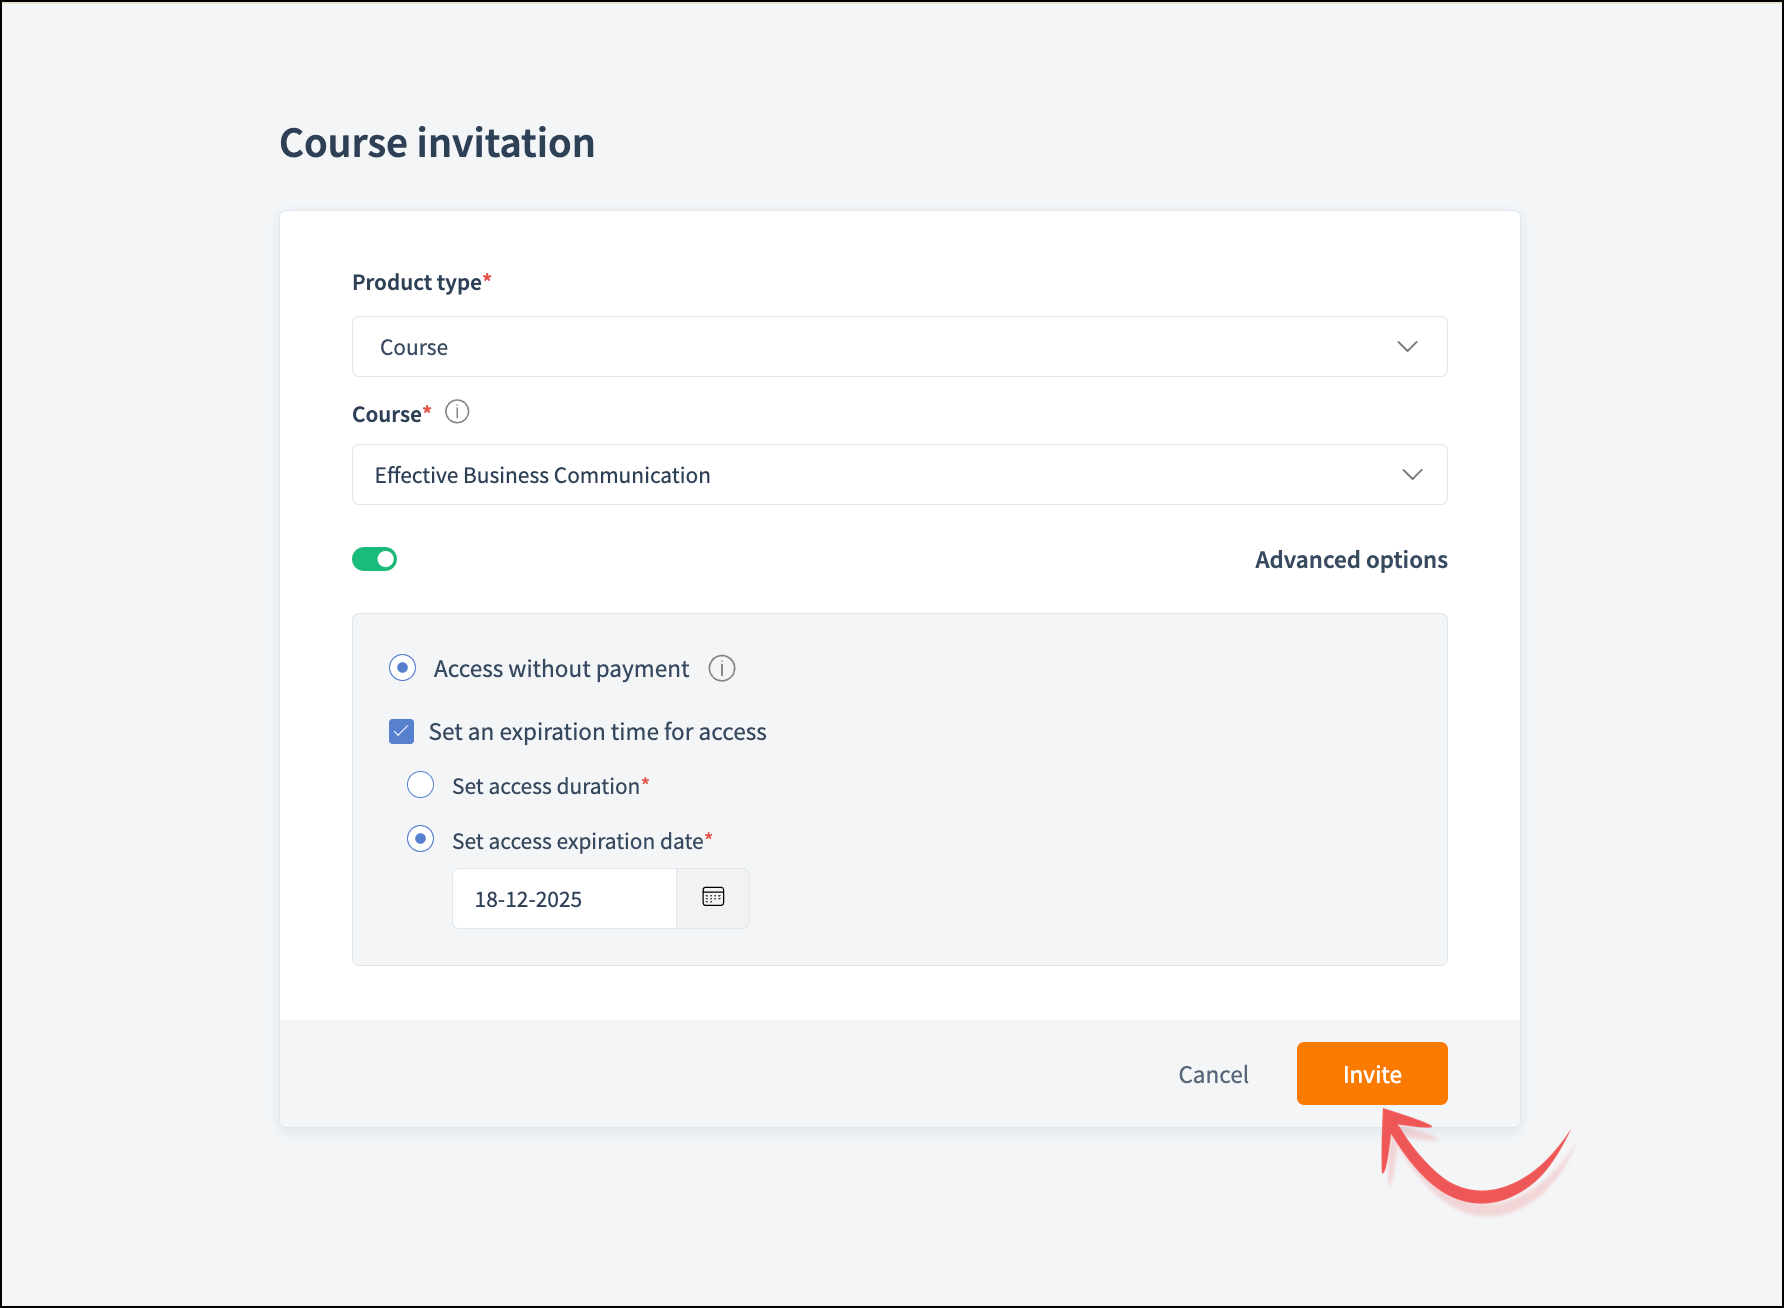Click the orange Invite button

click(1371, 1074)
